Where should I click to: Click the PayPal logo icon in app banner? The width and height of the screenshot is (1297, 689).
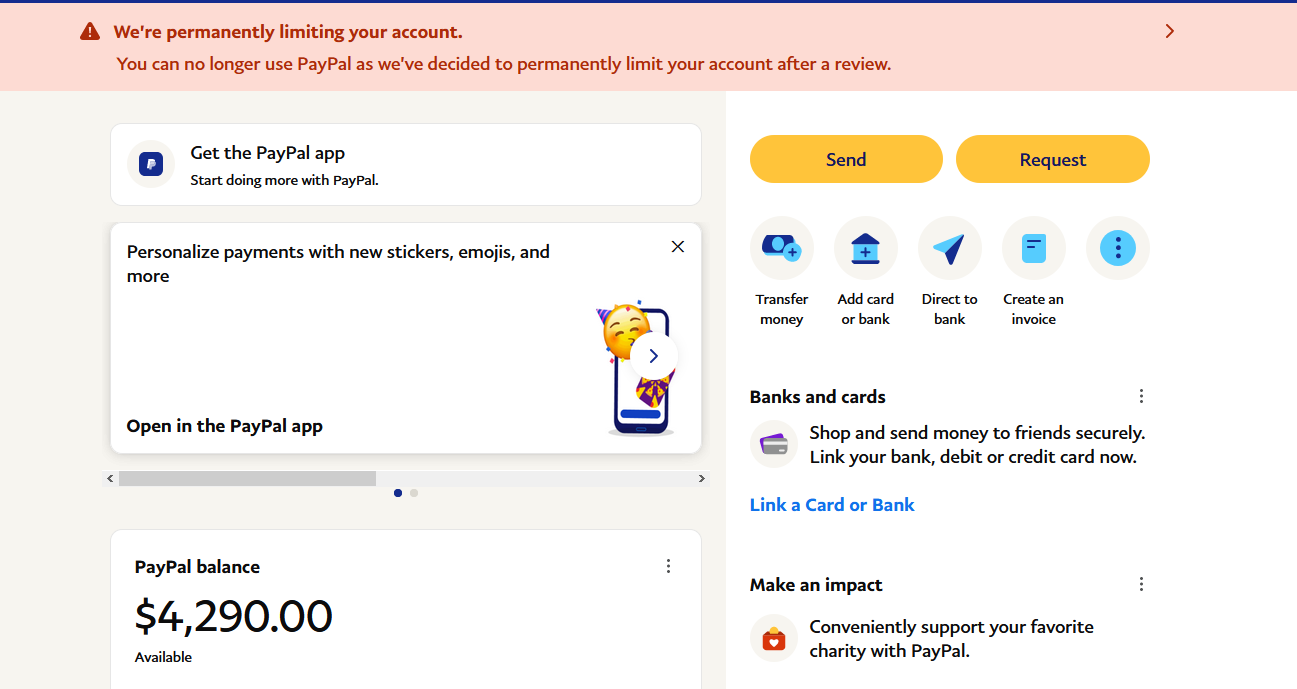151,164
